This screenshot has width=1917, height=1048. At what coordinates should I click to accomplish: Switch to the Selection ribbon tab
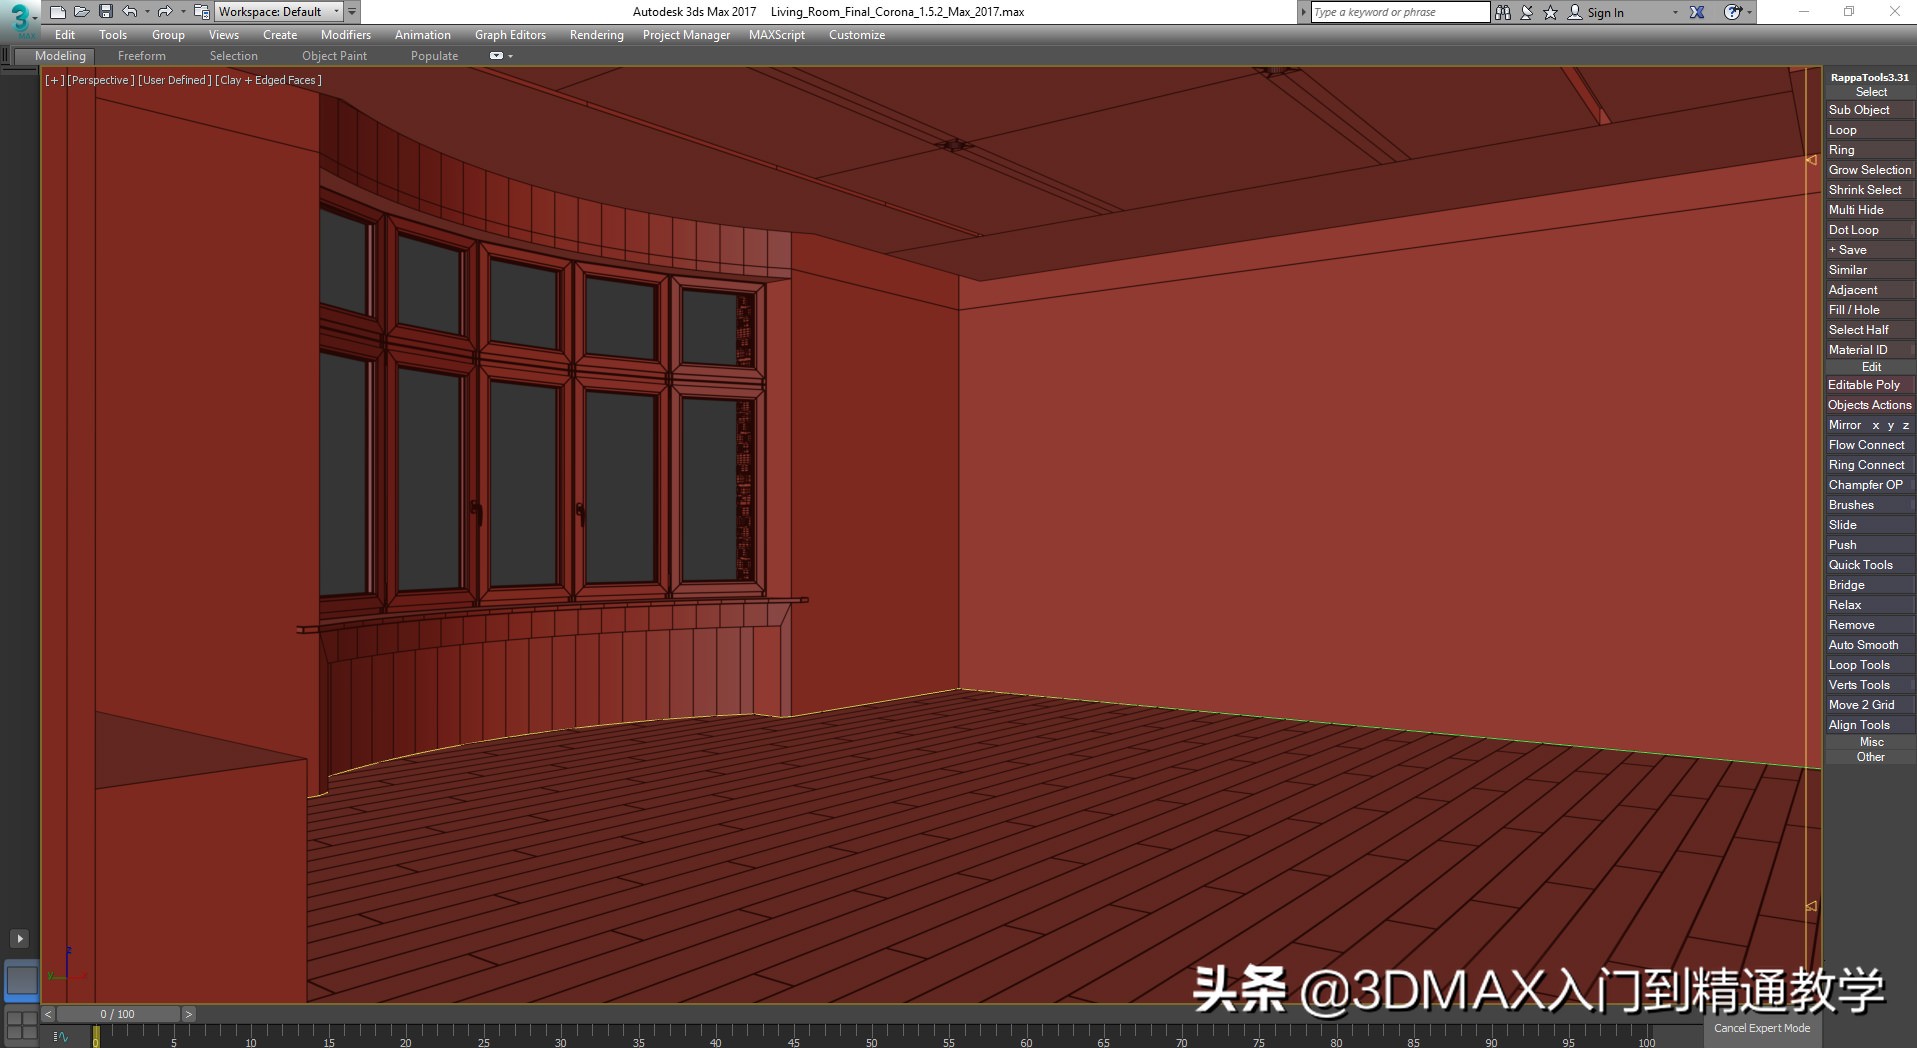click(x=234, y=56)
